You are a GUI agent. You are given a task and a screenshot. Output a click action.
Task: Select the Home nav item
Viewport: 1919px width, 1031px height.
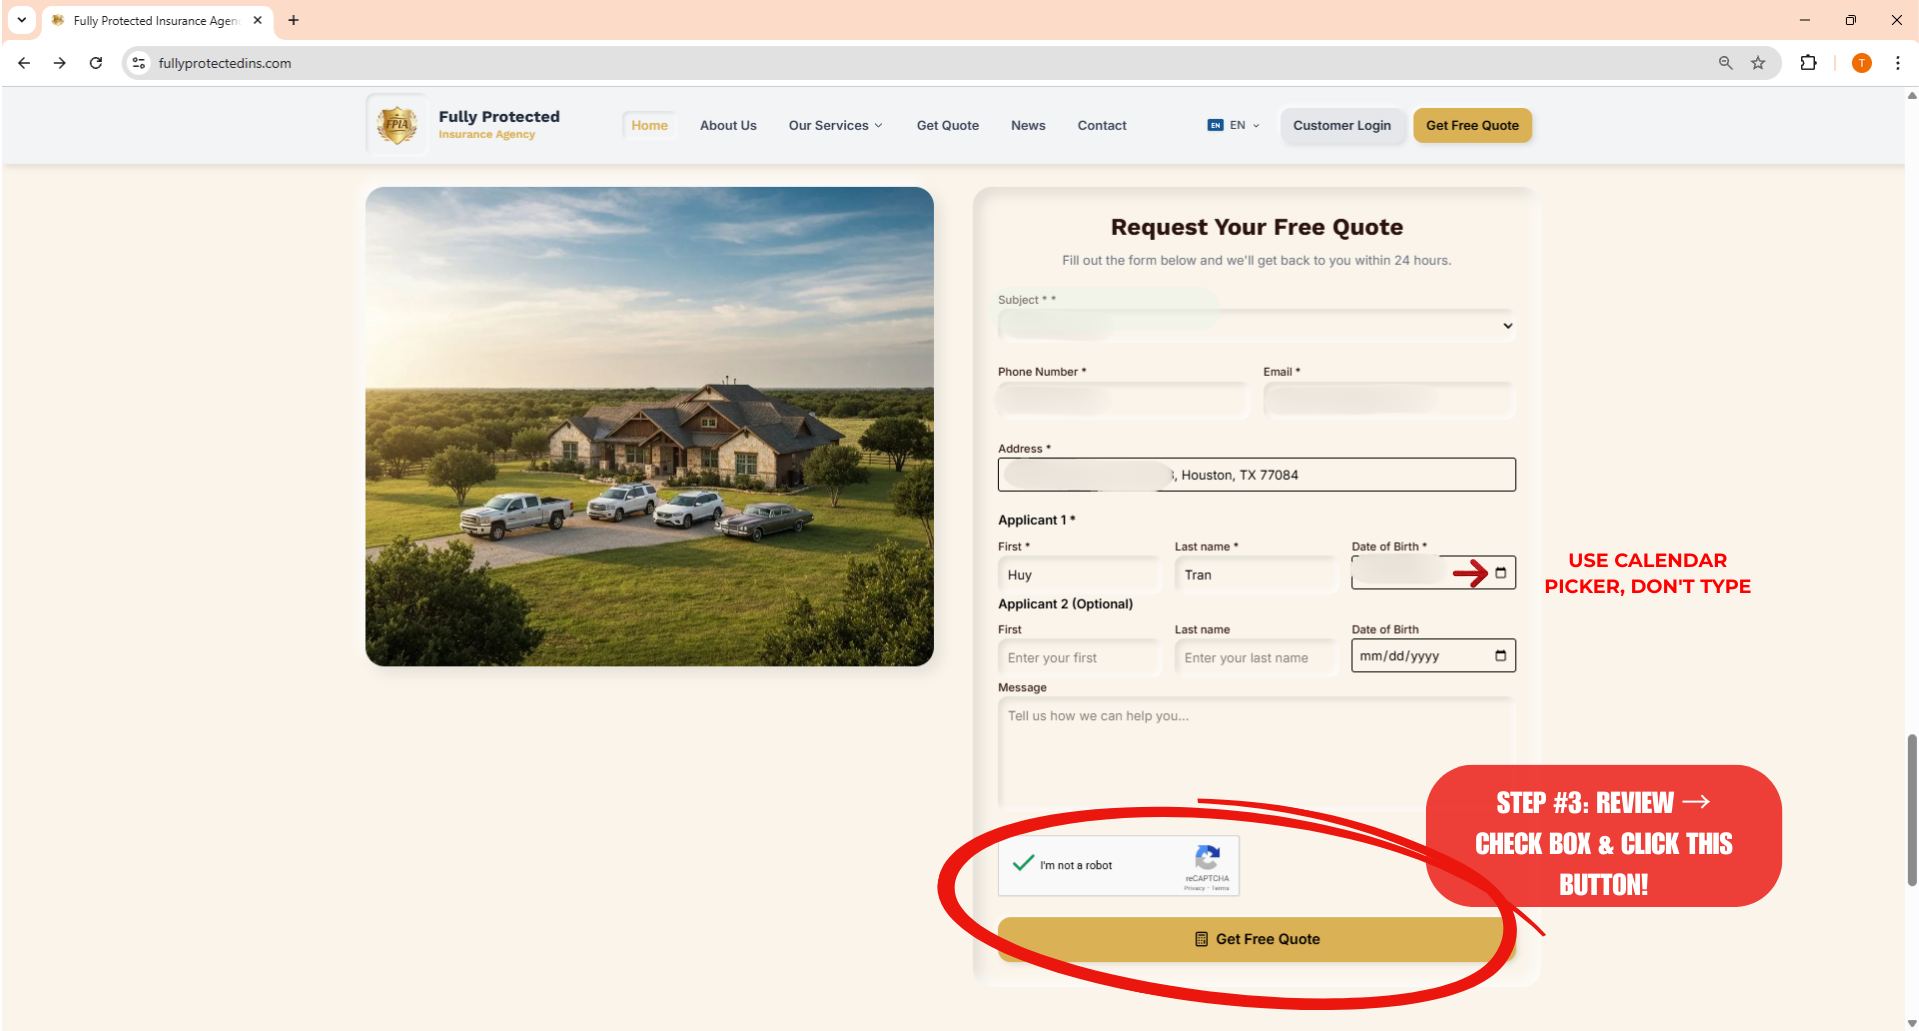pos(649,125)
